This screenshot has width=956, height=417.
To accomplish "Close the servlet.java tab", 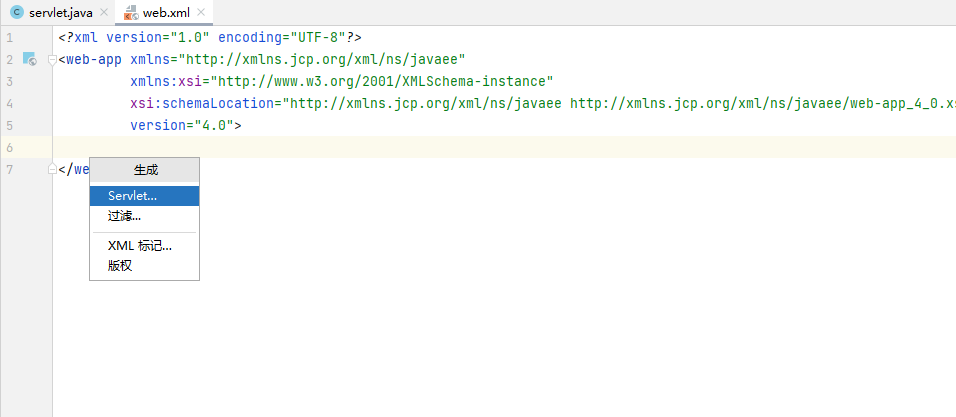I will (104, 13).
